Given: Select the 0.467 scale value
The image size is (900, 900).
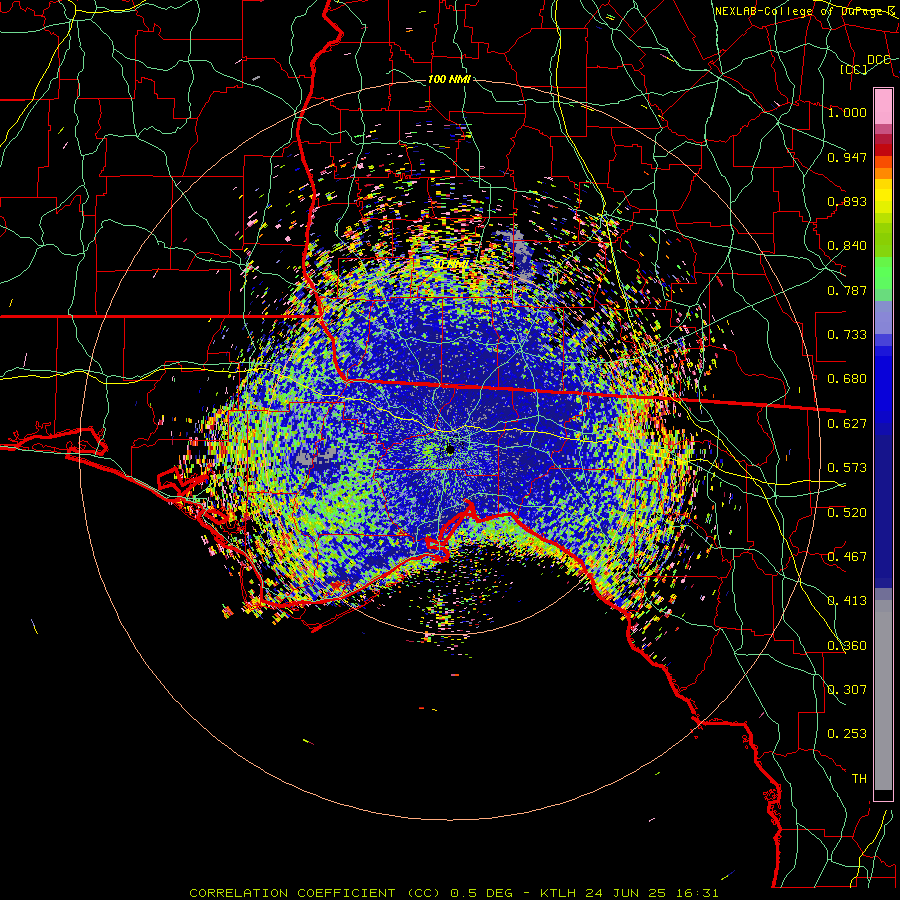Looking at the screenshot, I should tap(847, 557).
